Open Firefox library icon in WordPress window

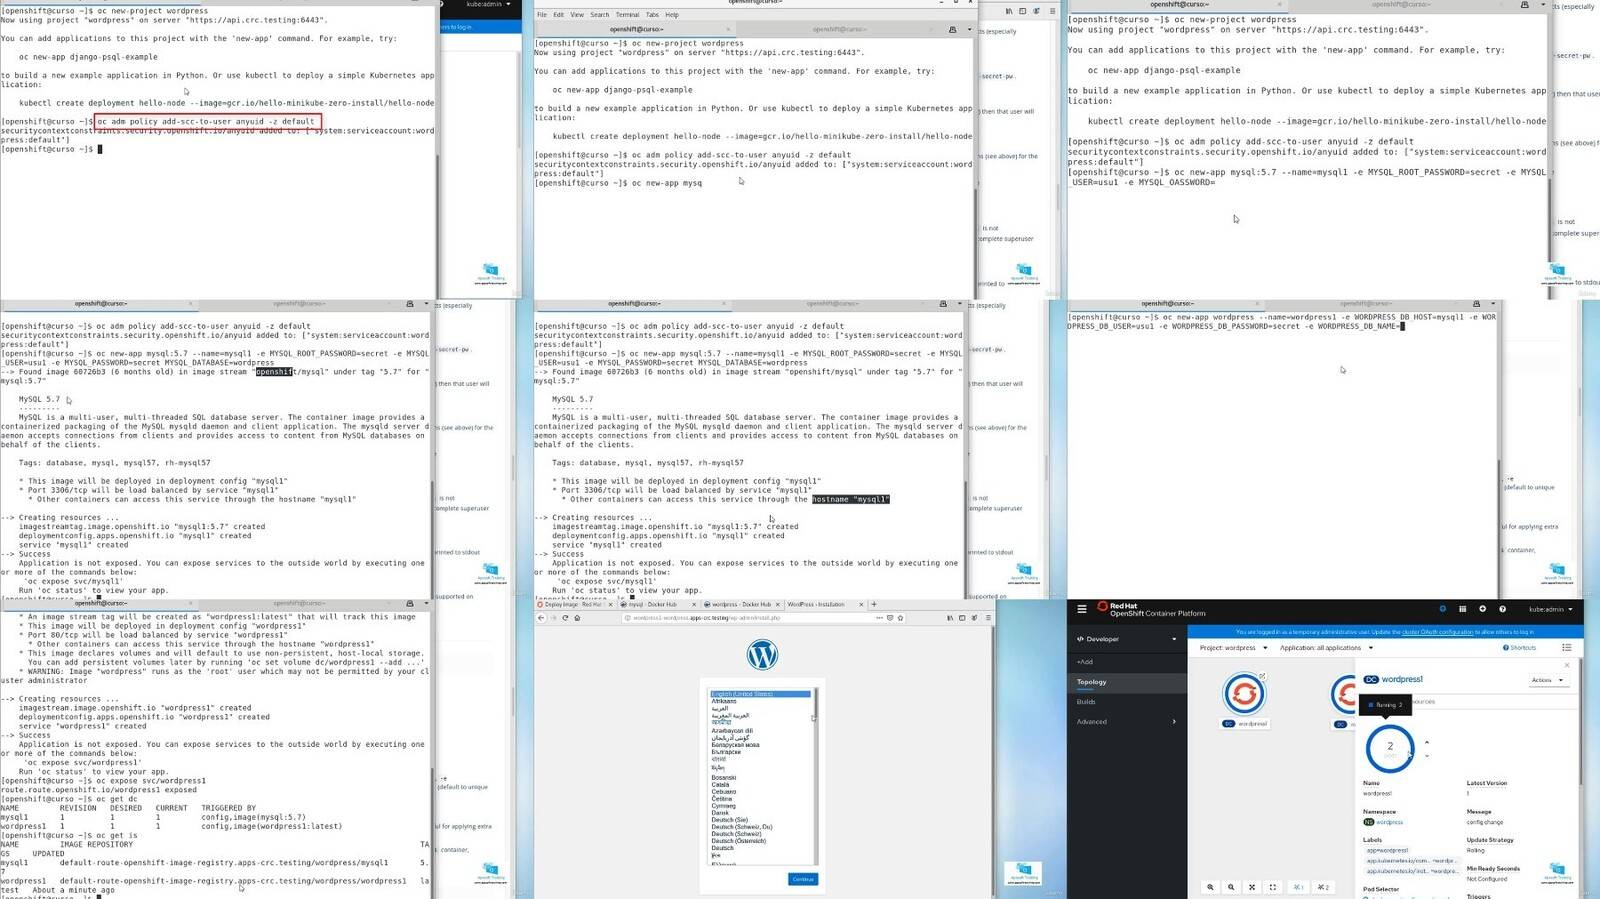tap(950, 618)
